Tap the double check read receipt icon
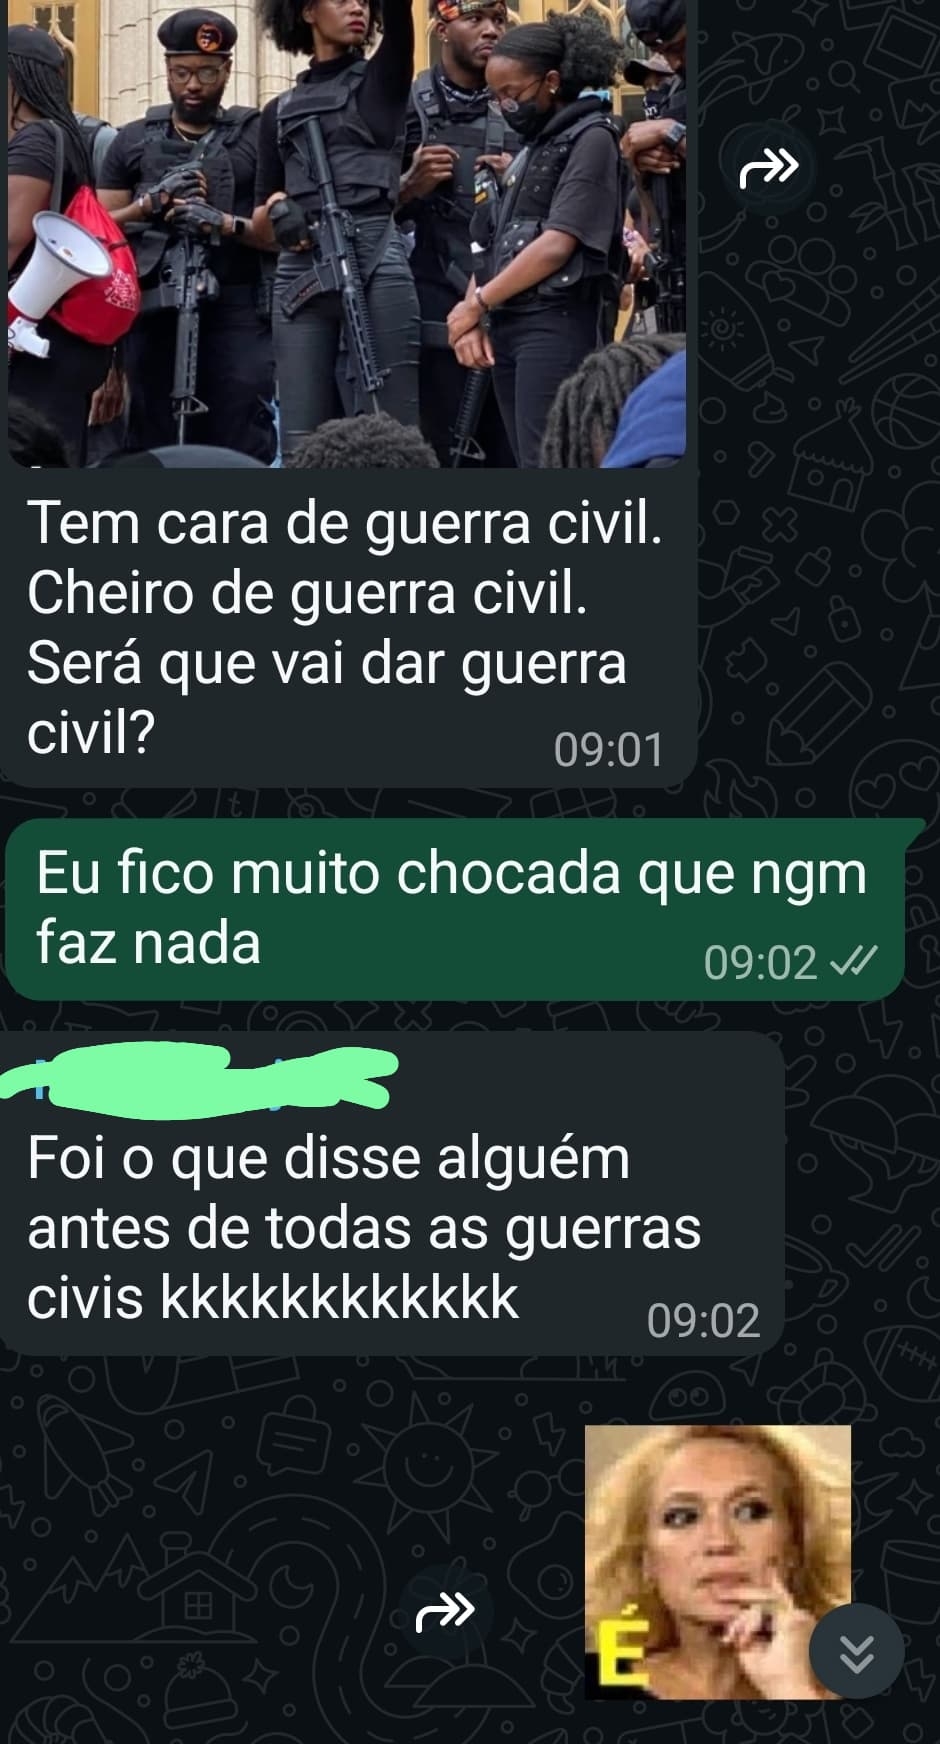Viewport: 940px width, 1744px height. click(x=856, y=962)
